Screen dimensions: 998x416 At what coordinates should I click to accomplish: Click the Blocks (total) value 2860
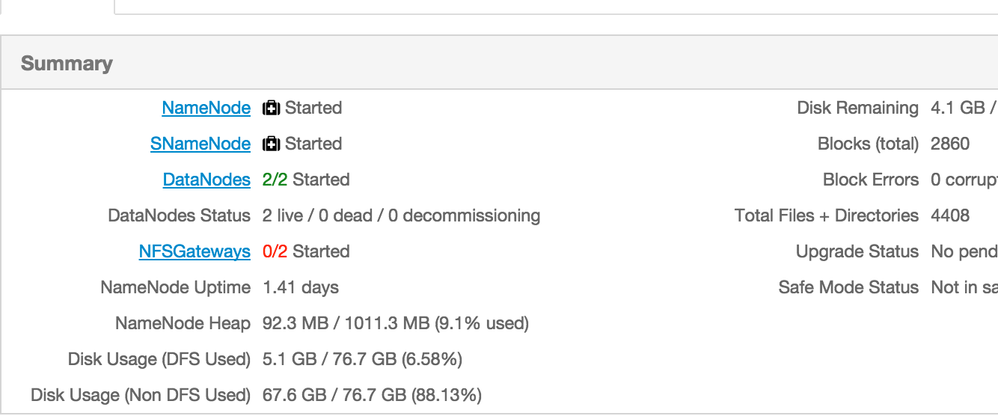click(950, 144)
